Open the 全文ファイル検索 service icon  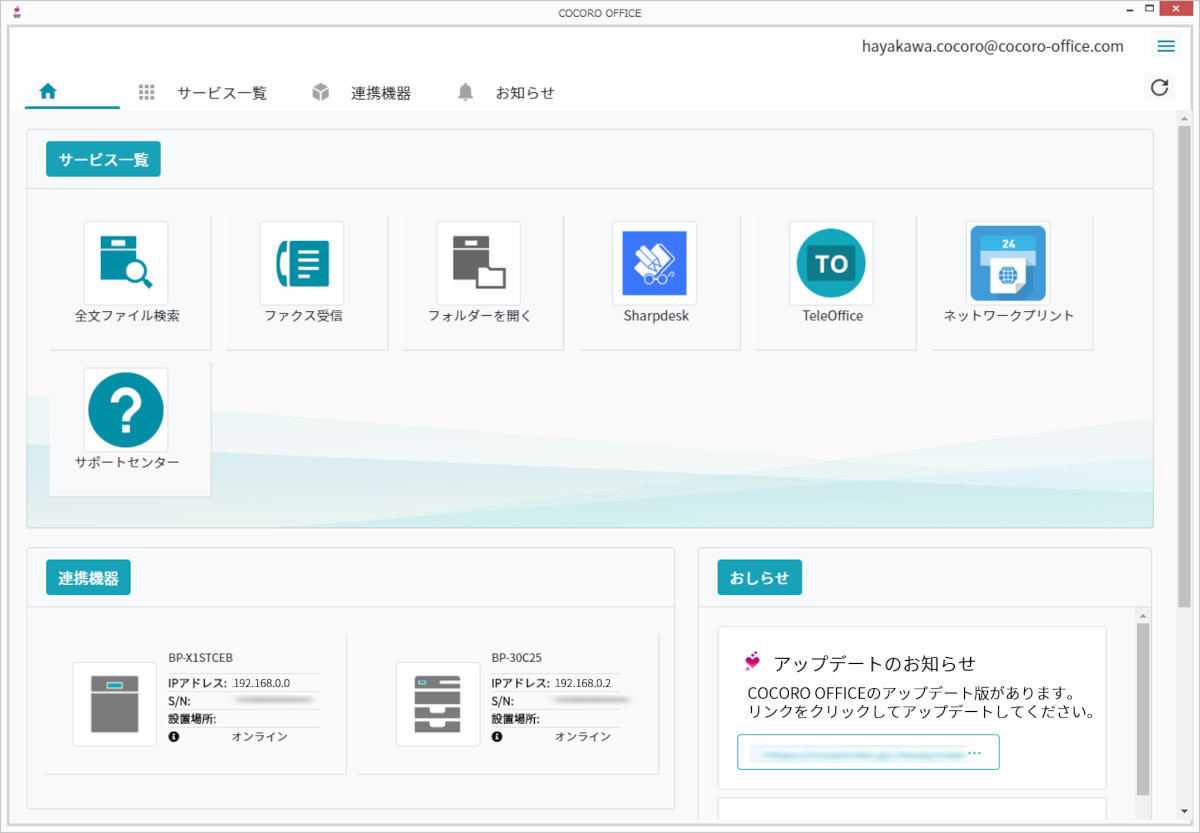[126, 264]
